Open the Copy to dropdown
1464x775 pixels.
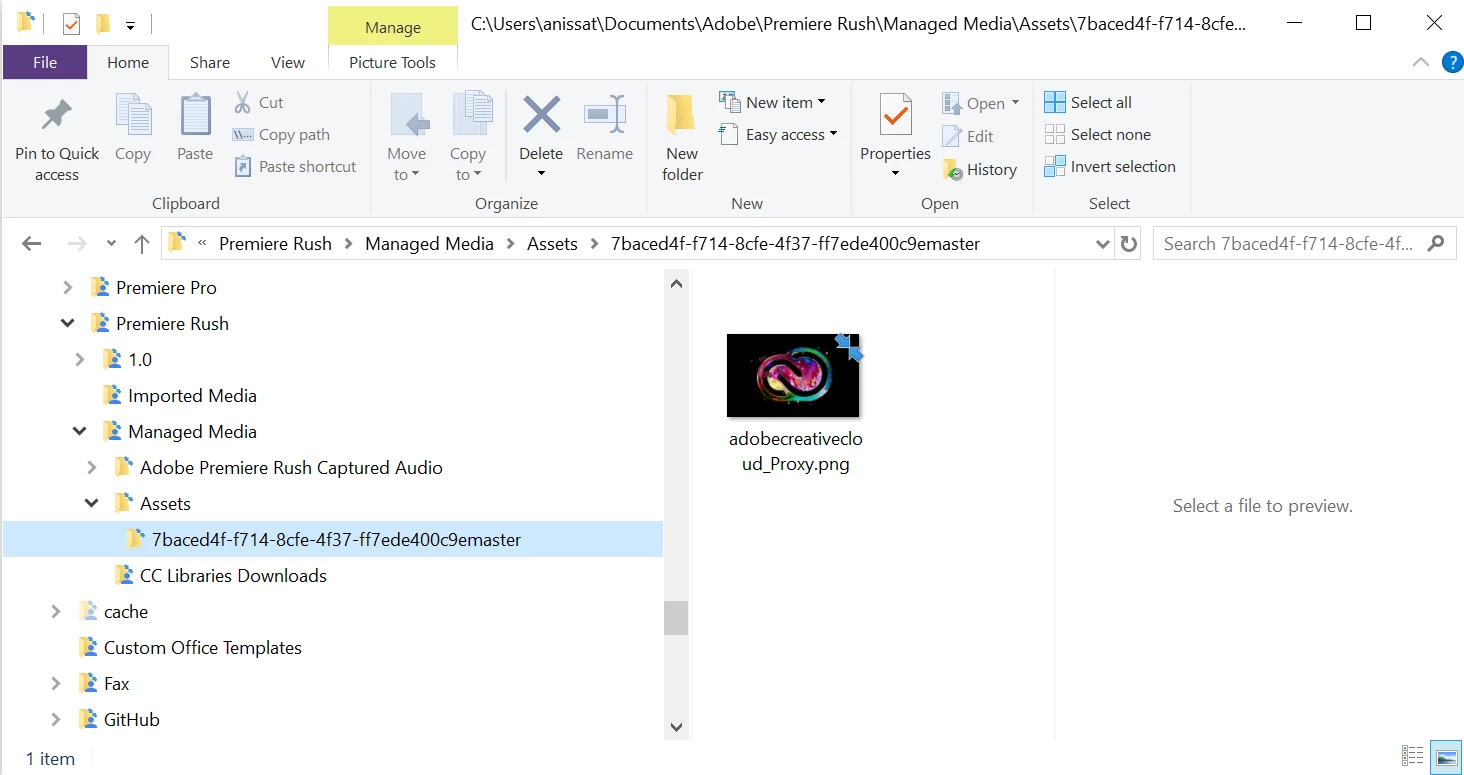pyautogui.click(x=467, y=164)
